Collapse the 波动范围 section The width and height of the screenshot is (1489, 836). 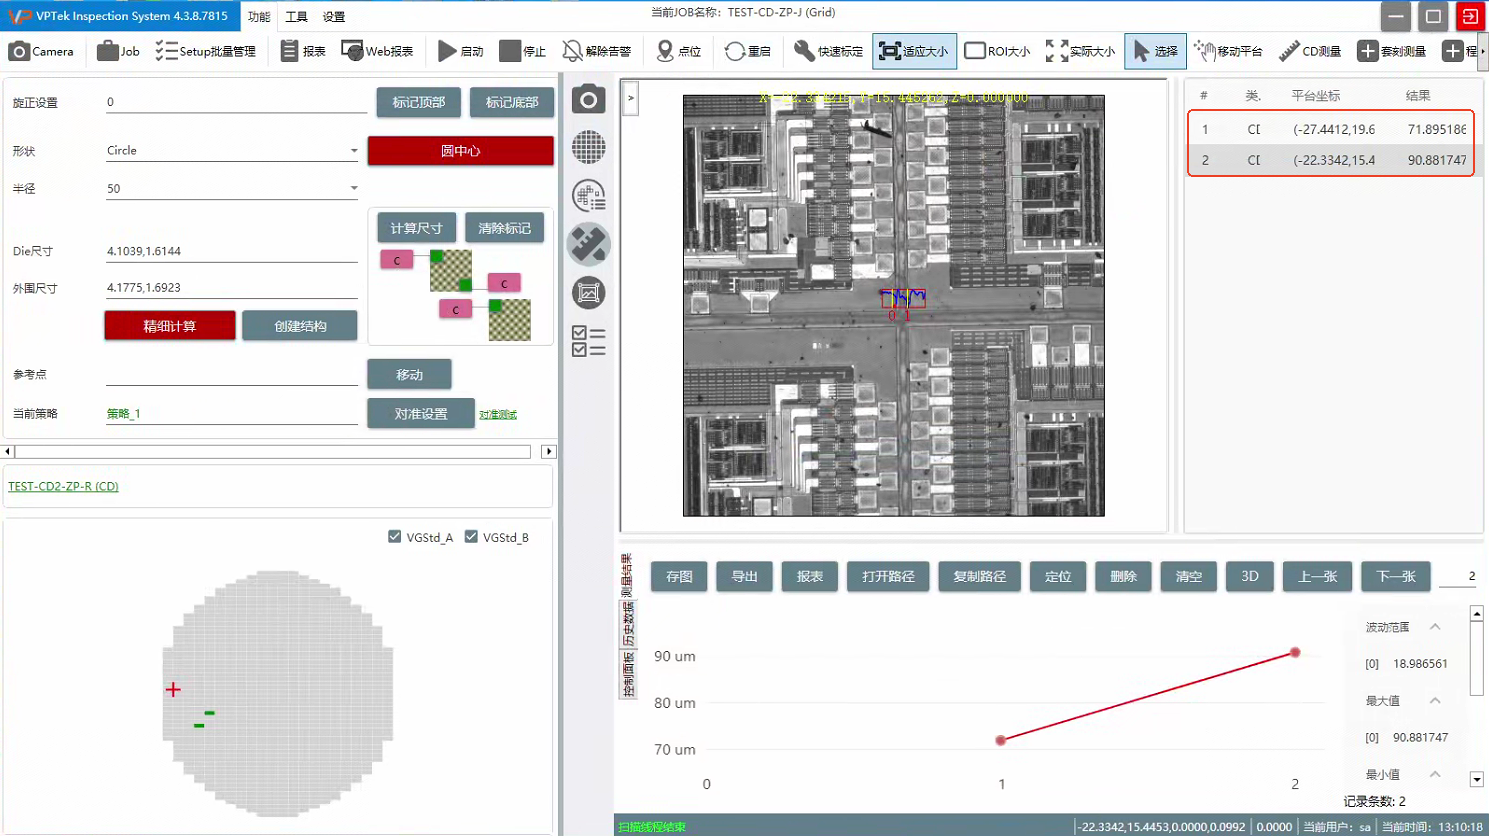click(x=1435, y=627)
